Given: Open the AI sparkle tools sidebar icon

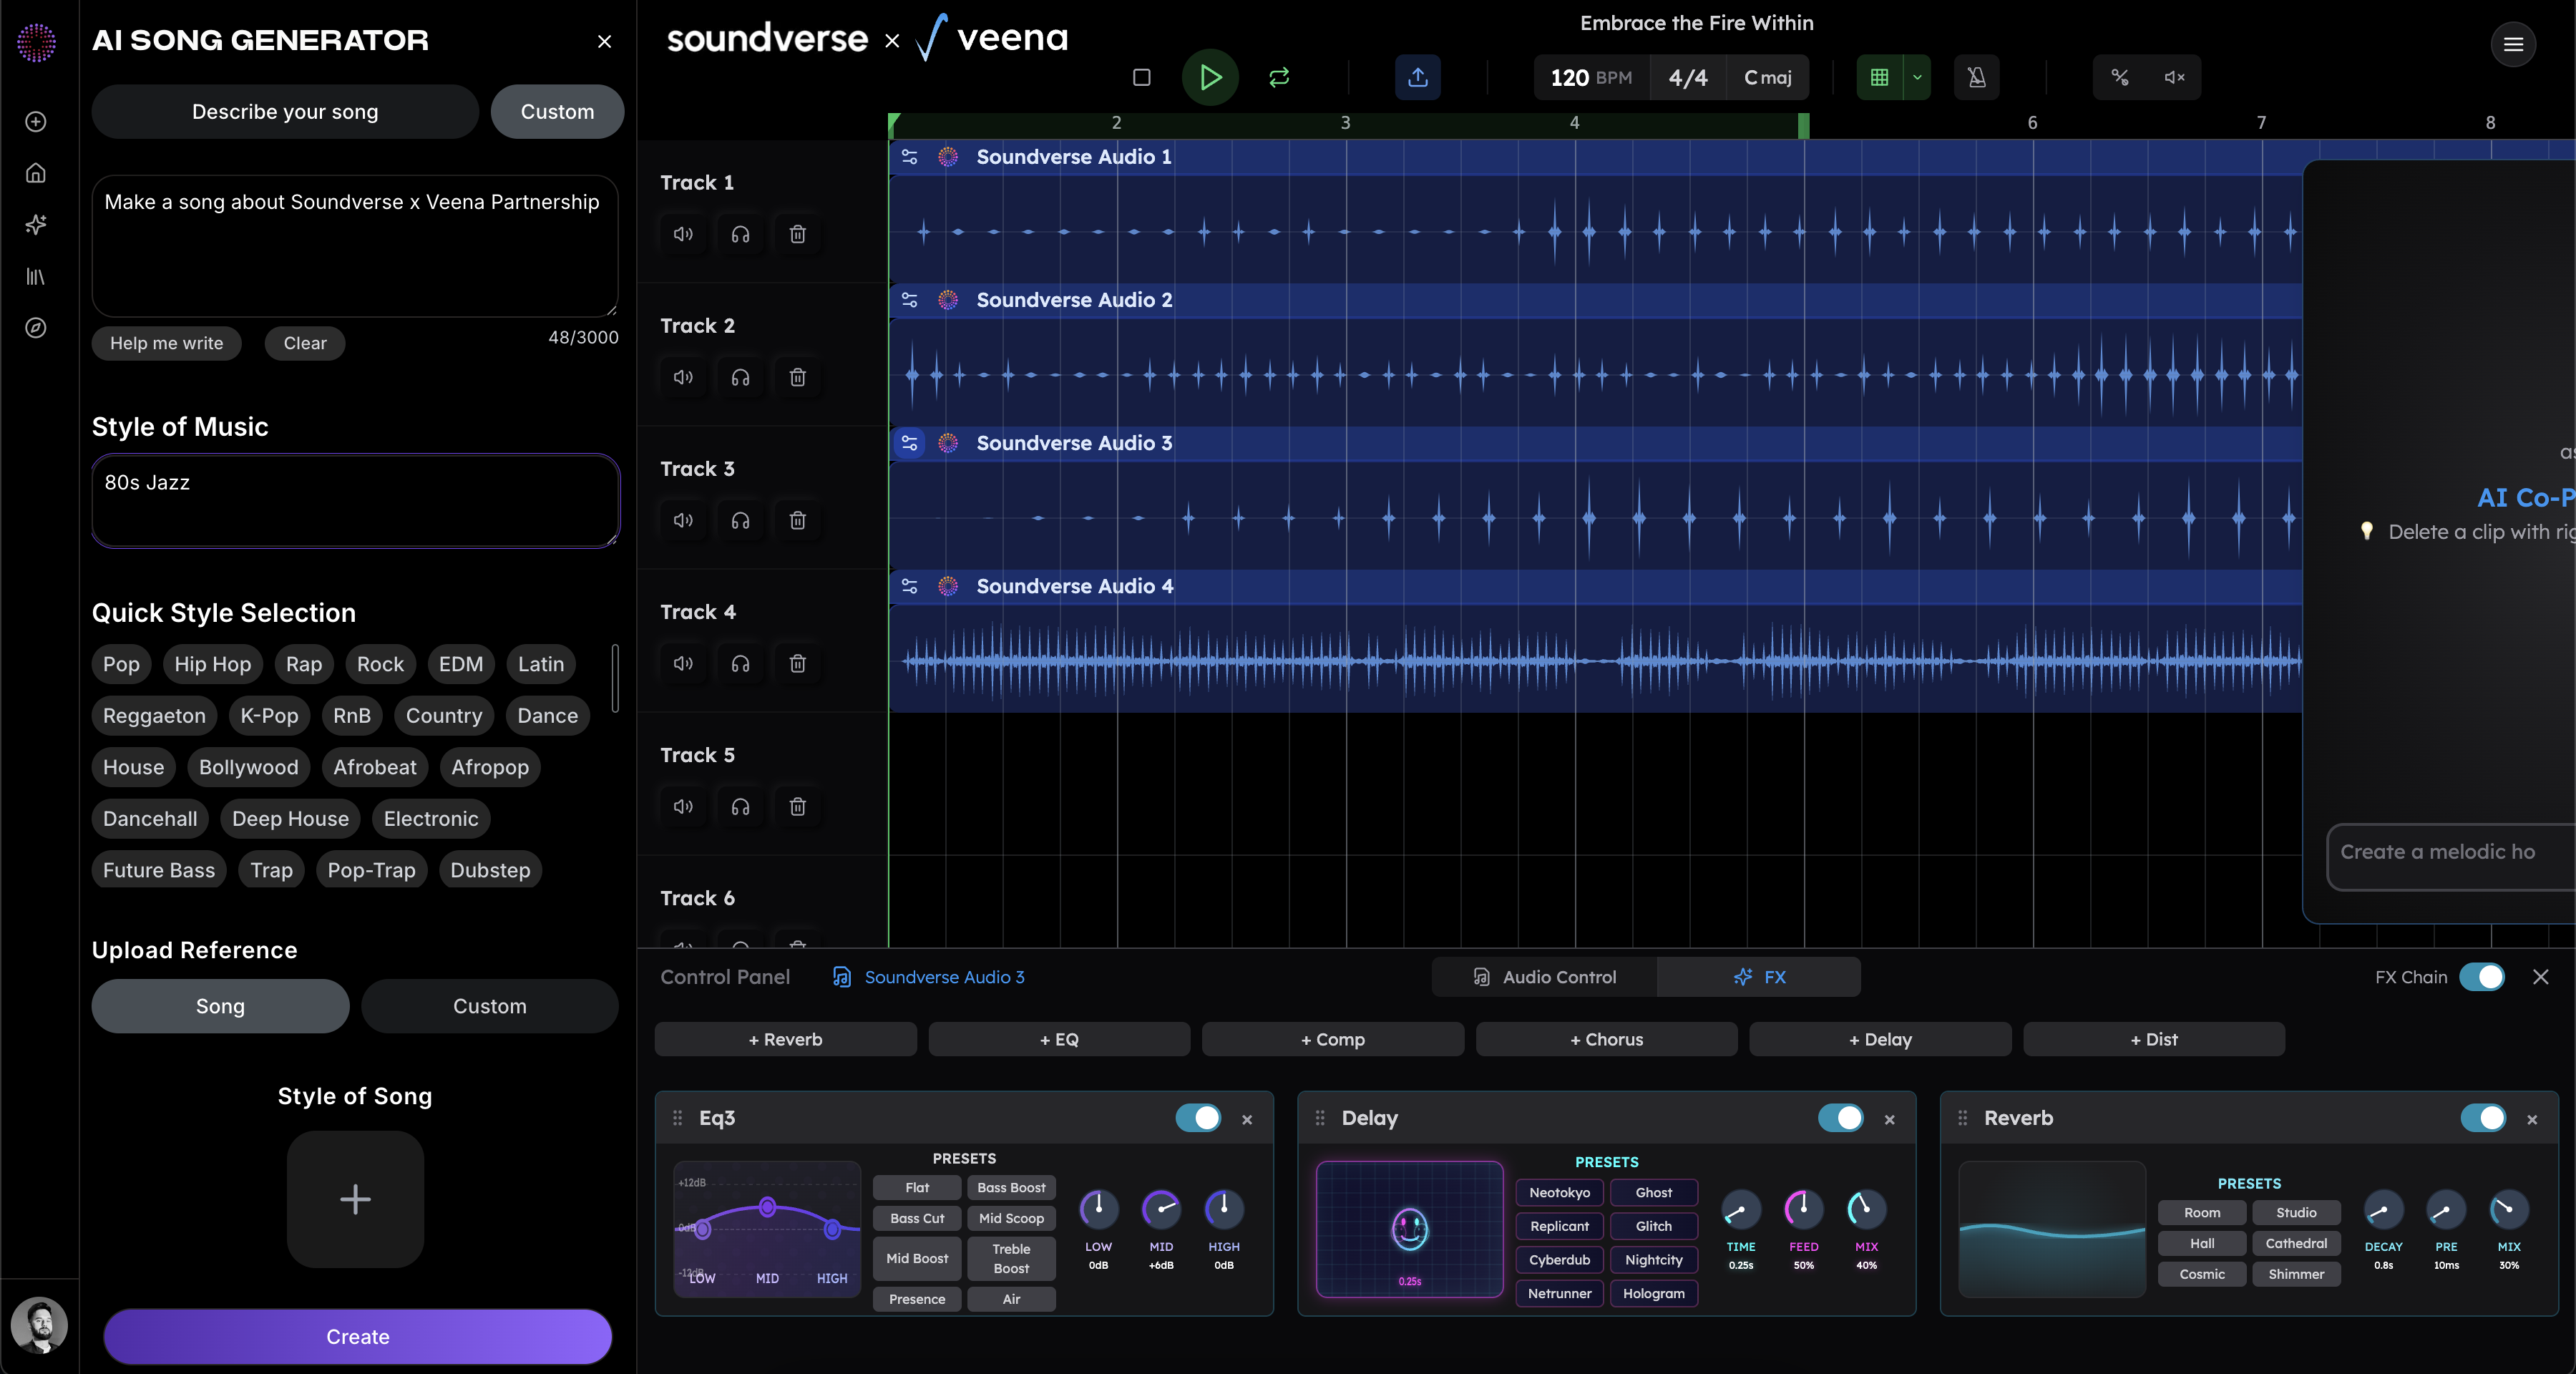Looking at the screenshot, I should point(36,225).
